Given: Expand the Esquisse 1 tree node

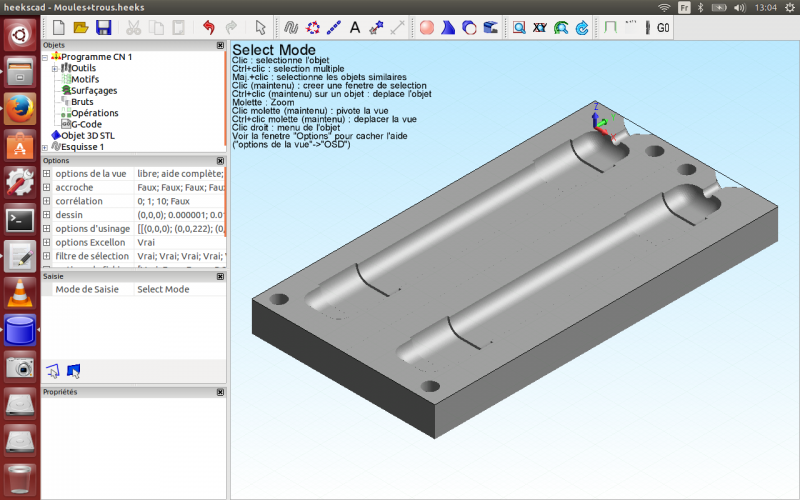Looking at the screenshot, I should [45, 147].
